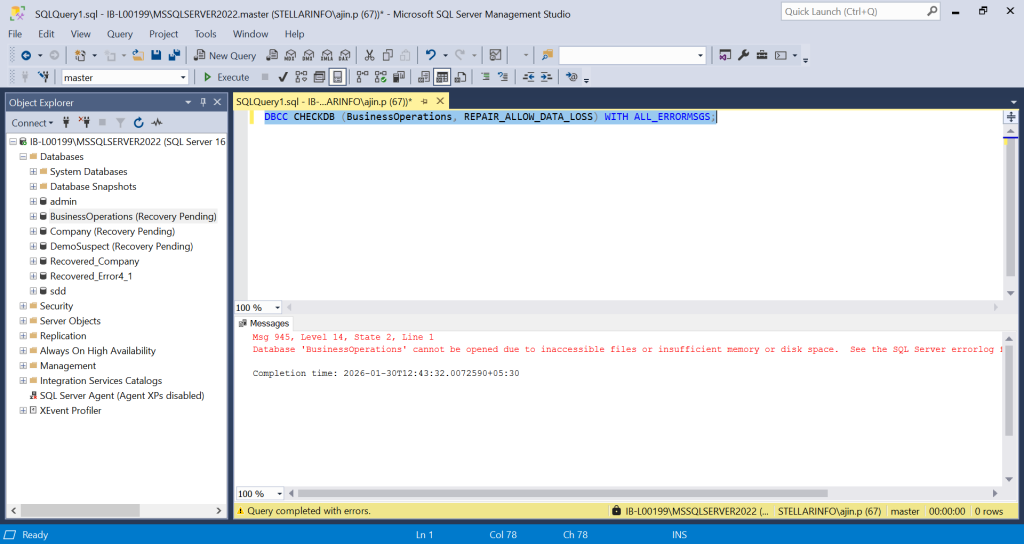Select the SQLQuery1.sql document tab
1024x544 pixels.
pos(324,101)
